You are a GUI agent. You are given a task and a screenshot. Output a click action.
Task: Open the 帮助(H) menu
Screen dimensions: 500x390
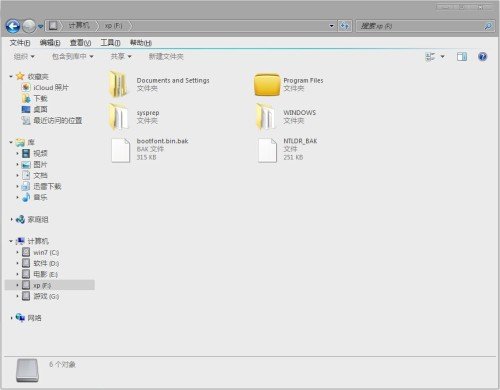pyautogui.click(x=141, y=43)
